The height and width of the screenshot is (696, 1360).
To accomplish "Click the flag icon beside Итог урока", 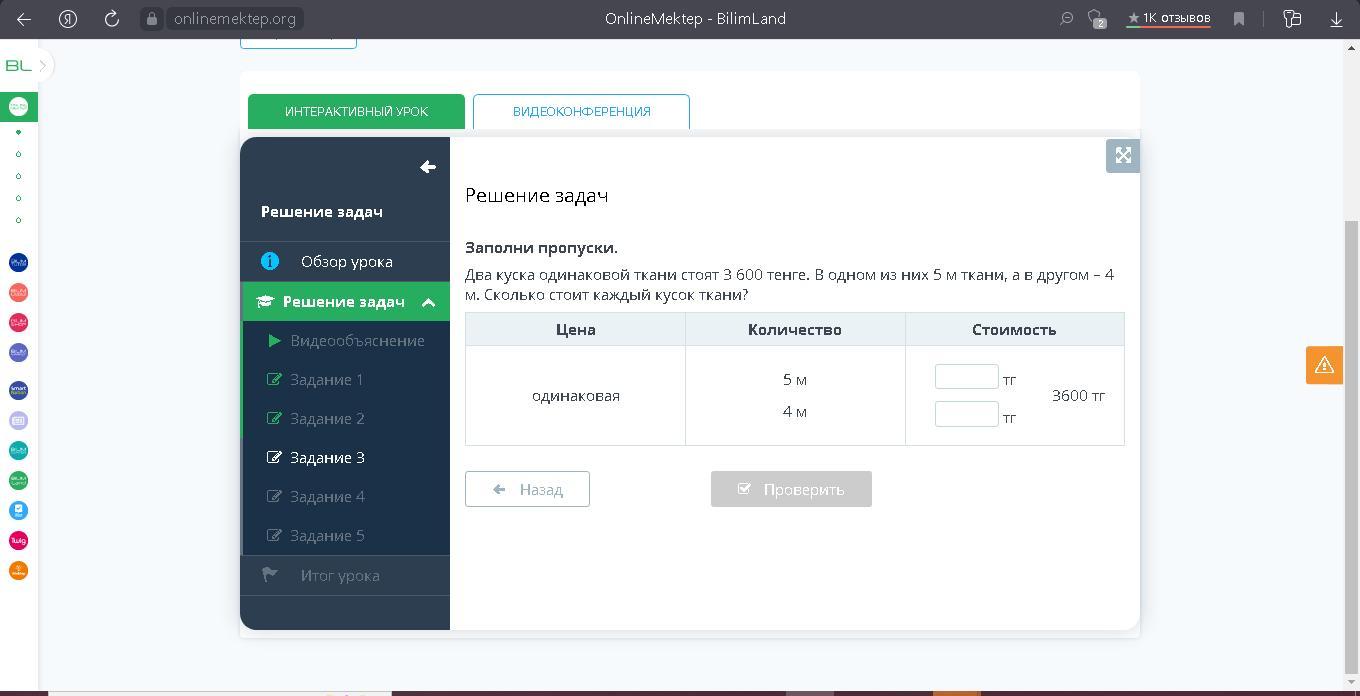I will click(x=269, y=575).
